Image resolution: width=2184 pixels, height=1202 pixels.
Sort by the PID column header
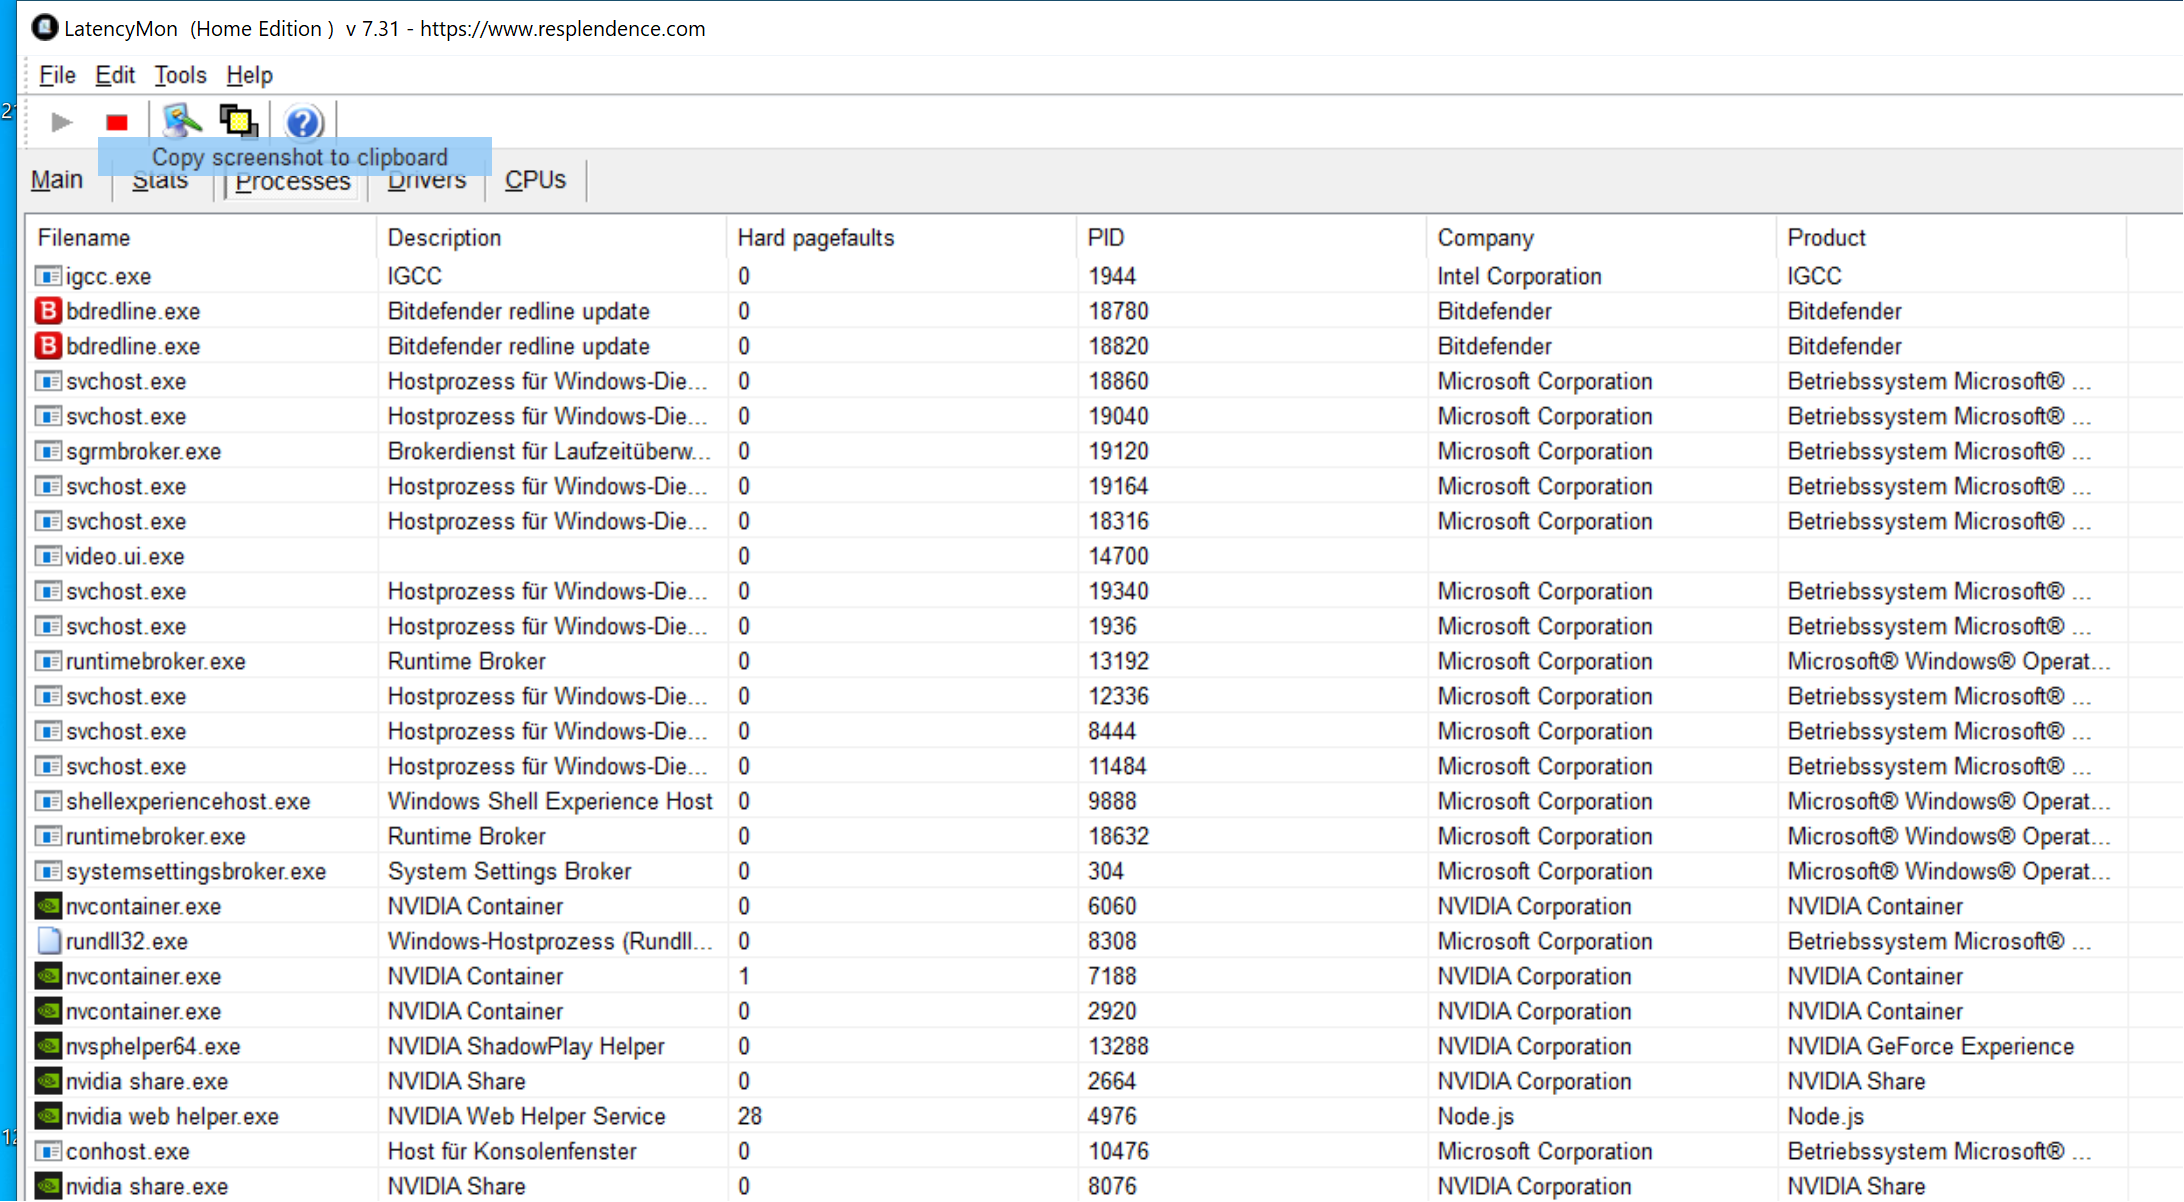(x=1106, y=238)
